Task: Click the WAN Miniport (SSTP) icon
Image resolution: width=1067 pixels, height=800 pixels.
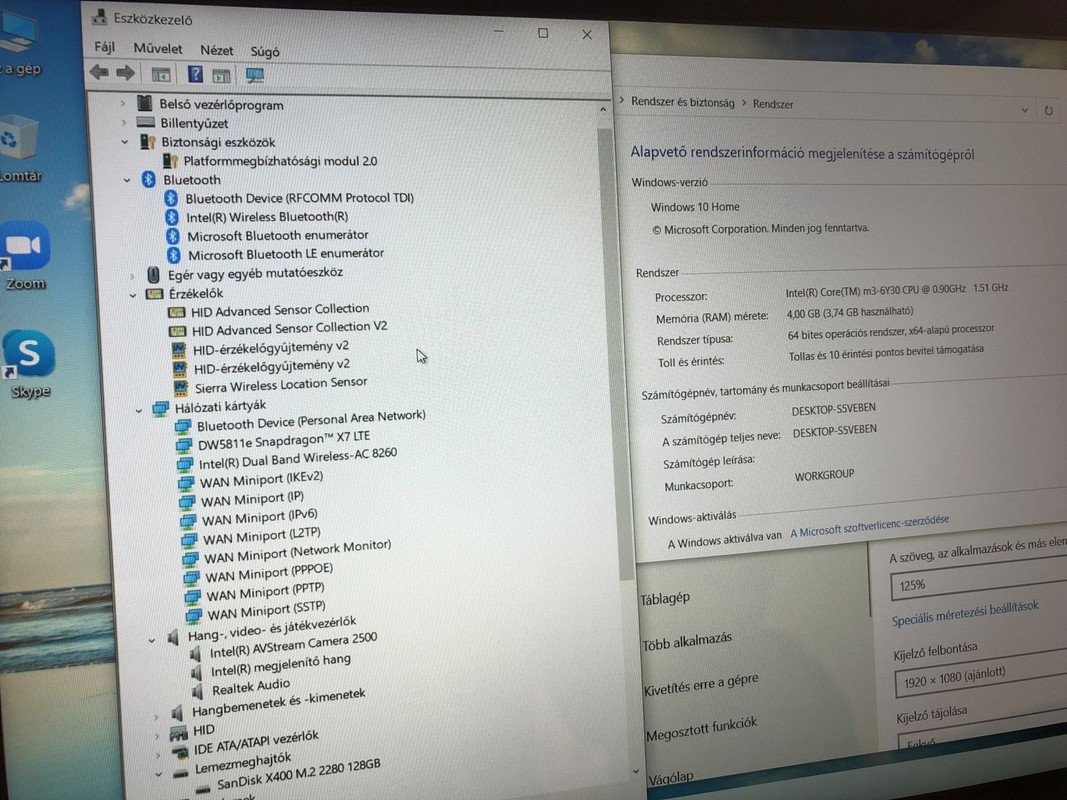Action: pos(195,616)
